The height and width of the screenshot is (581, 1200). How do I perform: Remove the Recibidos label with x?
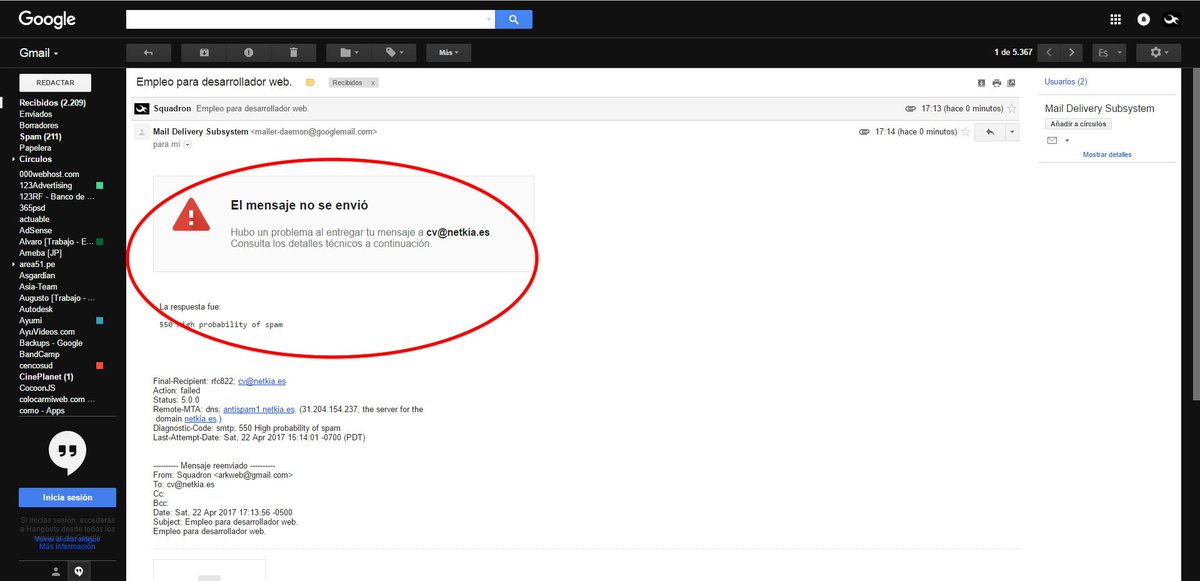(373, 83)
